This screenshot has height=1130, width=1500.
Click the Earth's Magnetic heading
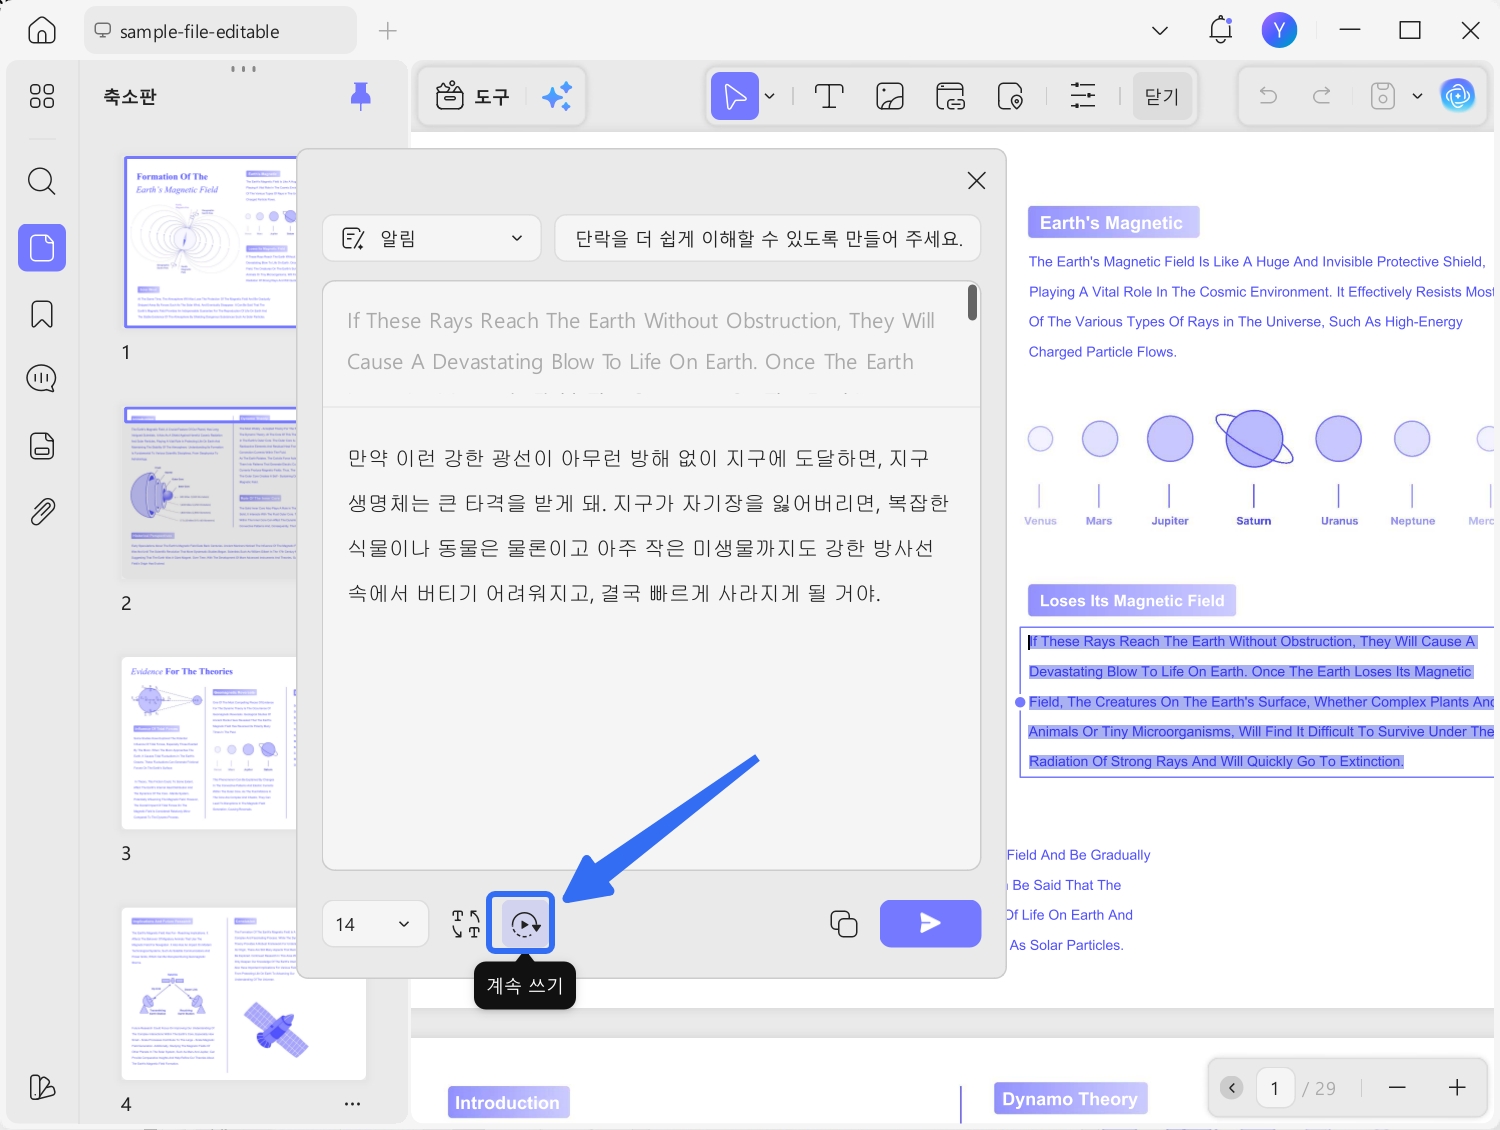point(1113,223)
